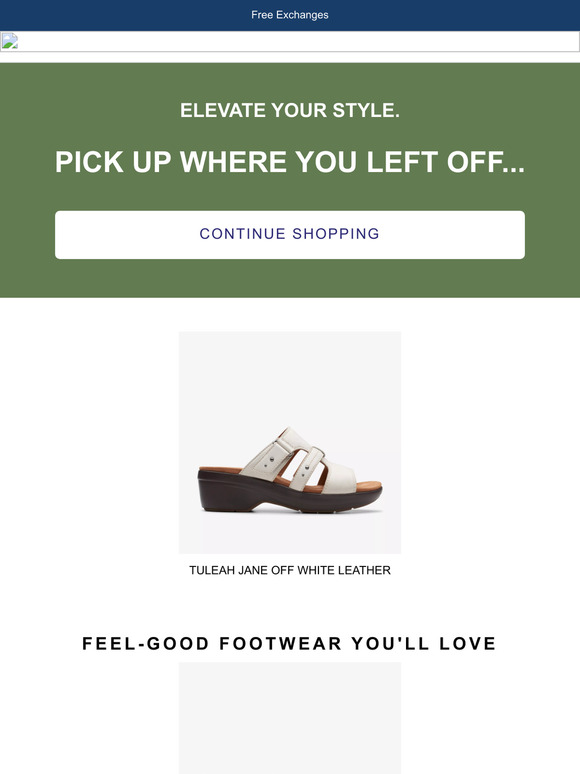Click the word Exchanges in top bar
580x774 pixels.
[302, 15]
